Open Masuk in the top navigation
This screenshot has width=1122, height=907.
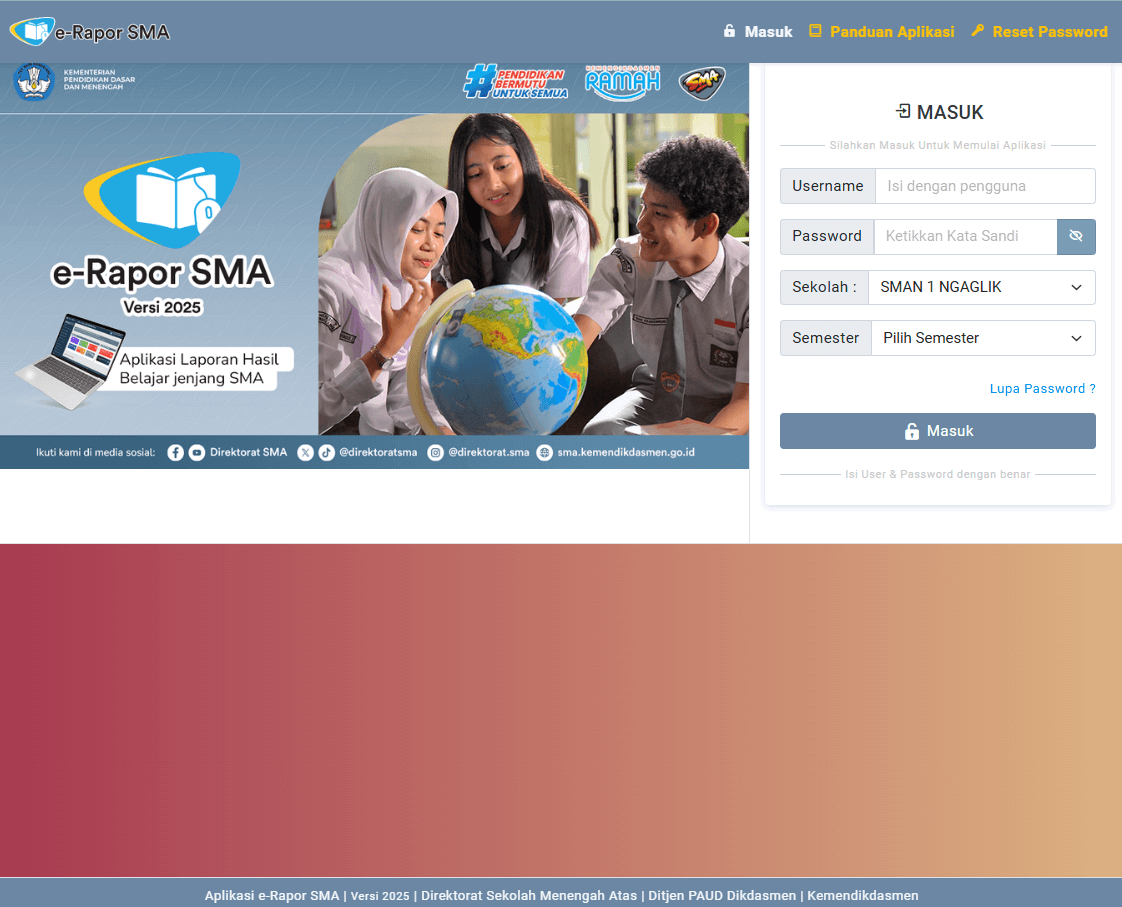pyautogui.click(x=758, y=32)
